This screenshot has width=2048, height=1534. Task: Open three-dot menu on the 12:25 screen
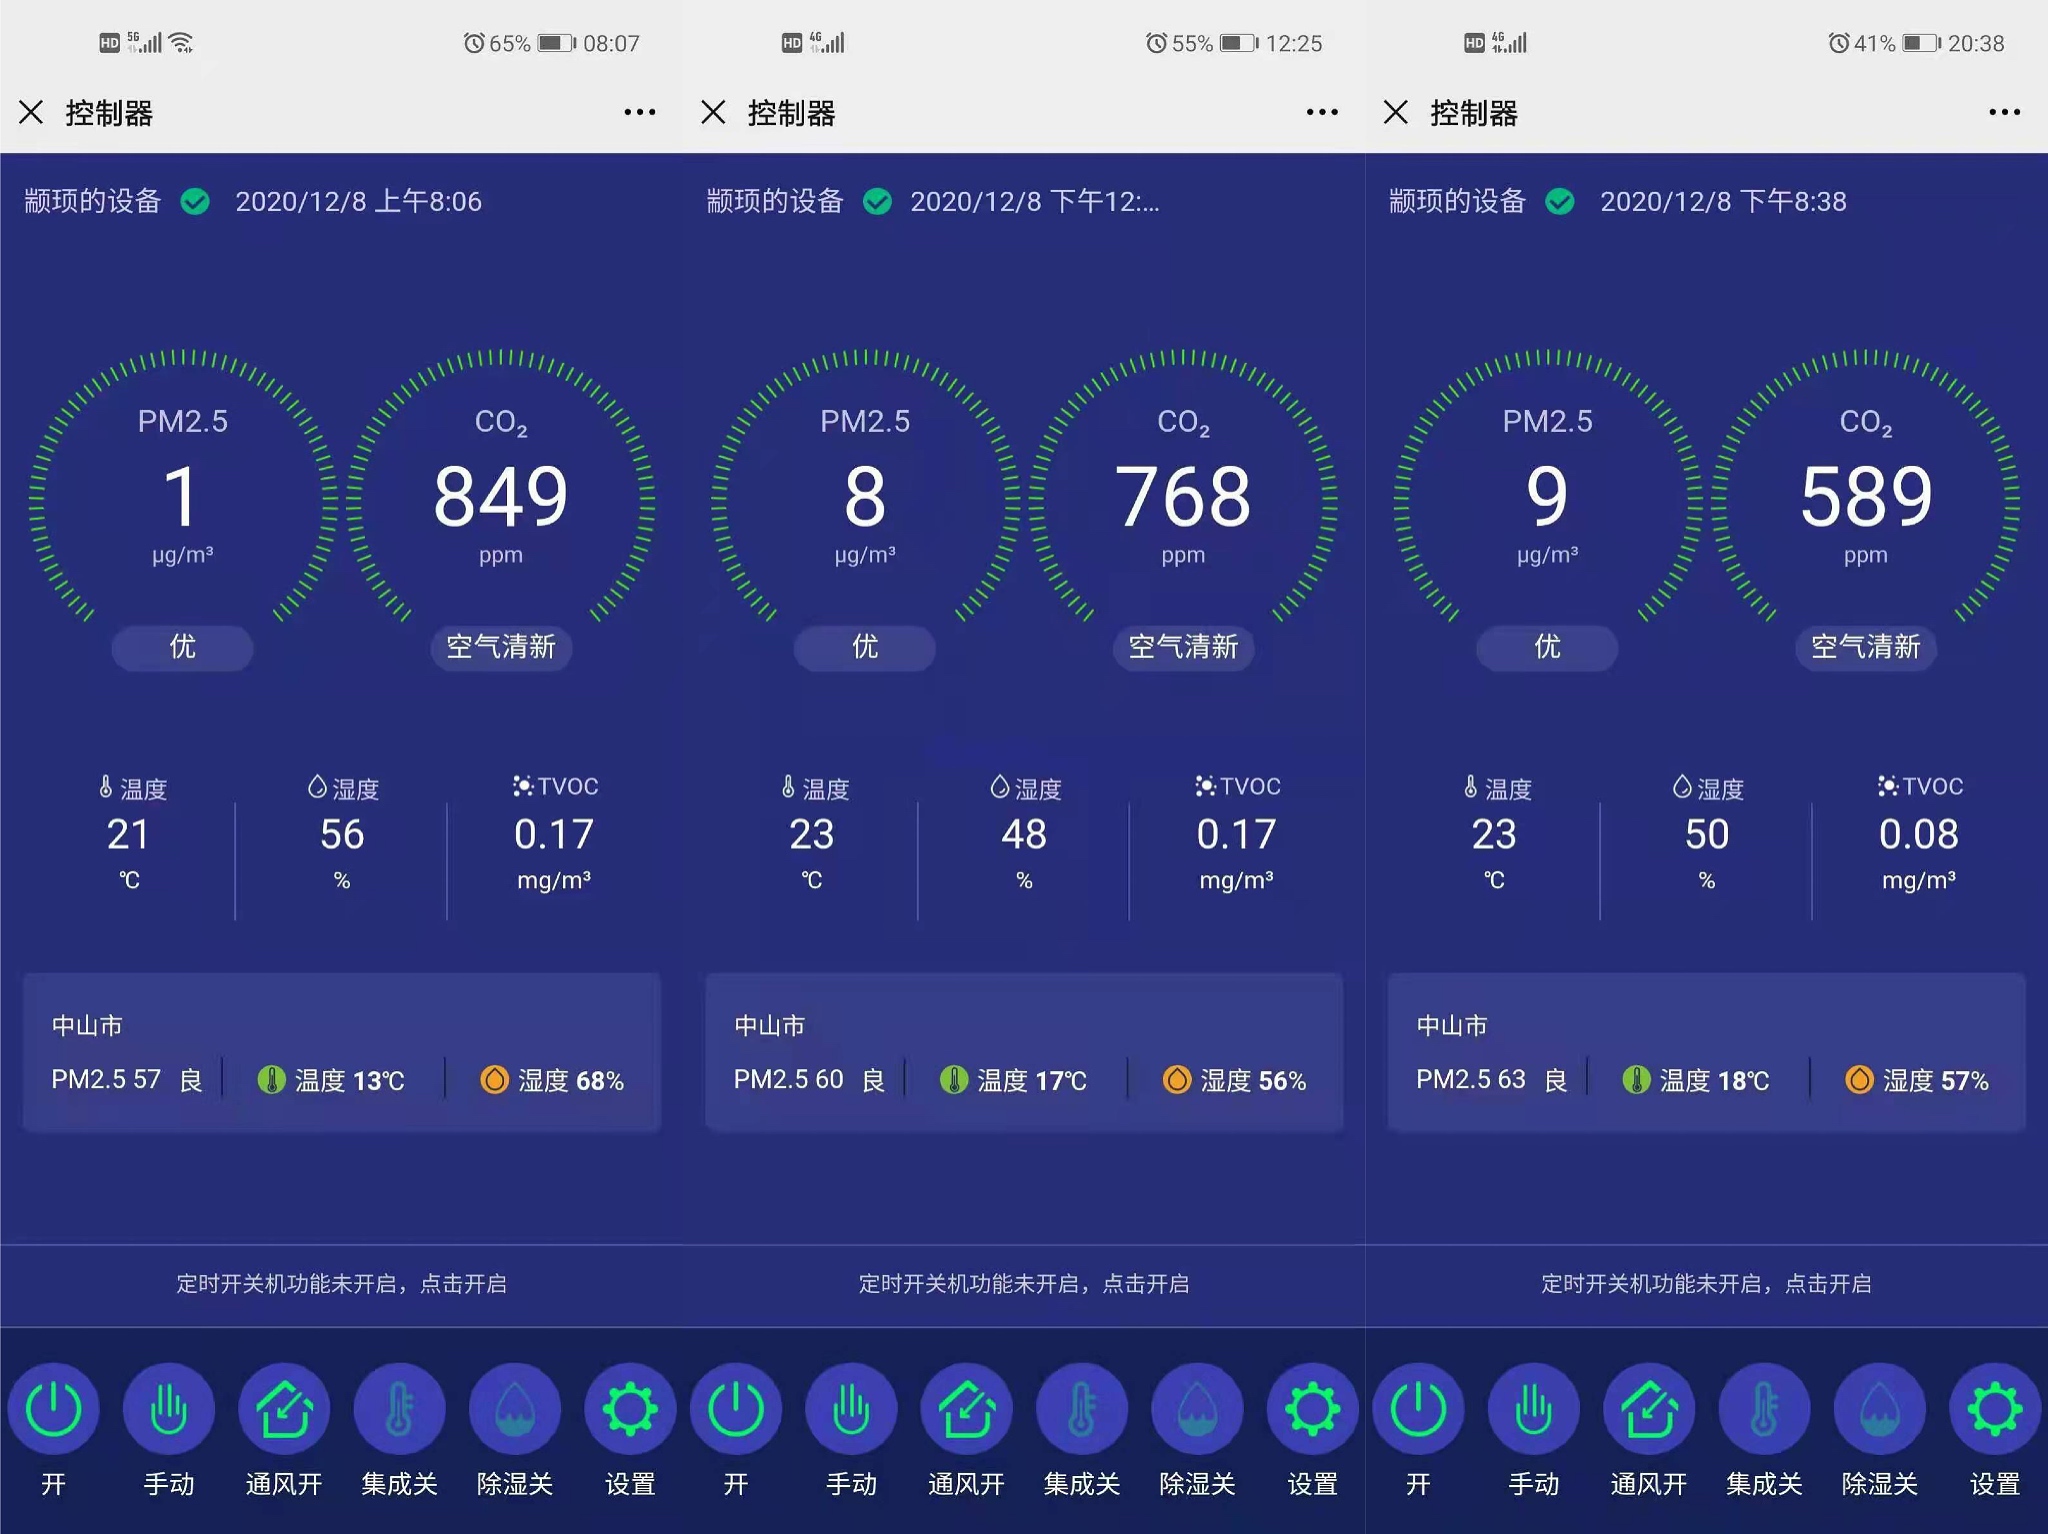coord(1322,112)
